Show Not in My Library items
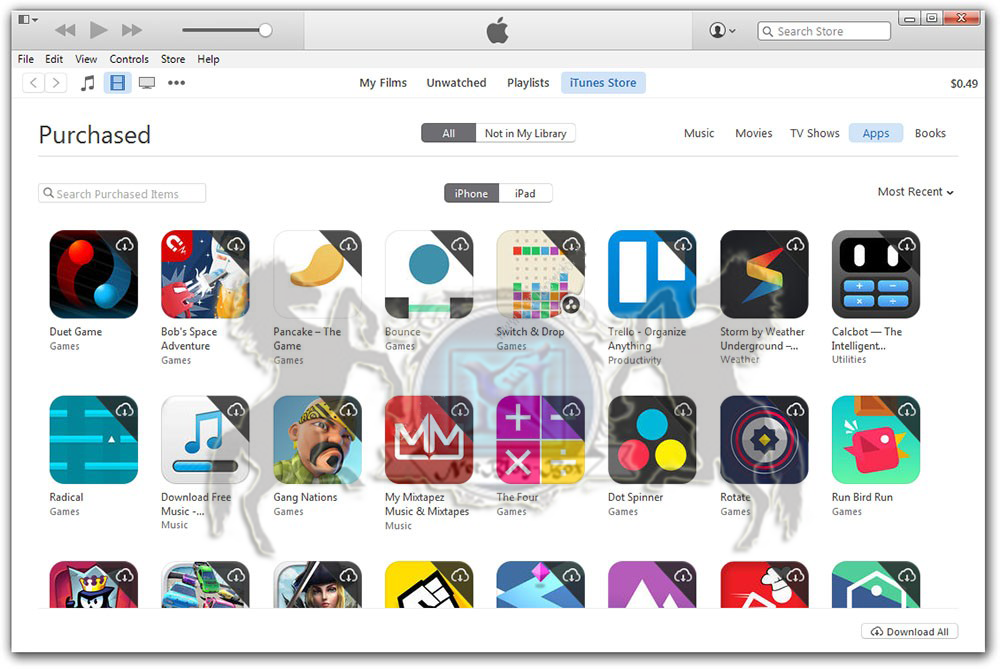 526,133
